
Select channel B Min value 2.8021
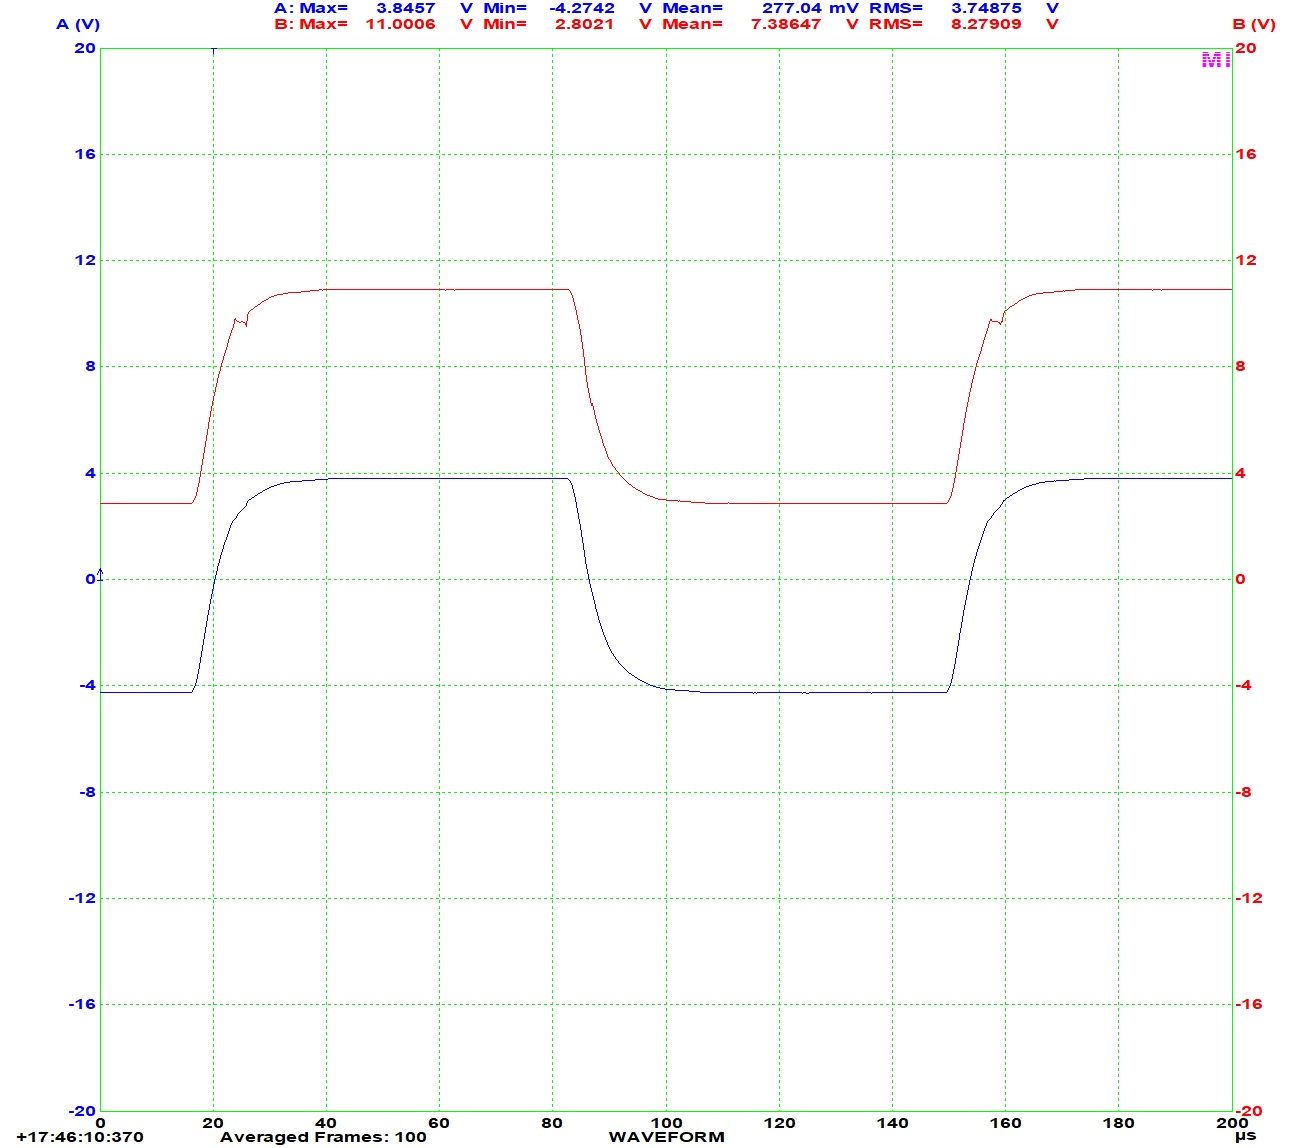pos(584,24)
